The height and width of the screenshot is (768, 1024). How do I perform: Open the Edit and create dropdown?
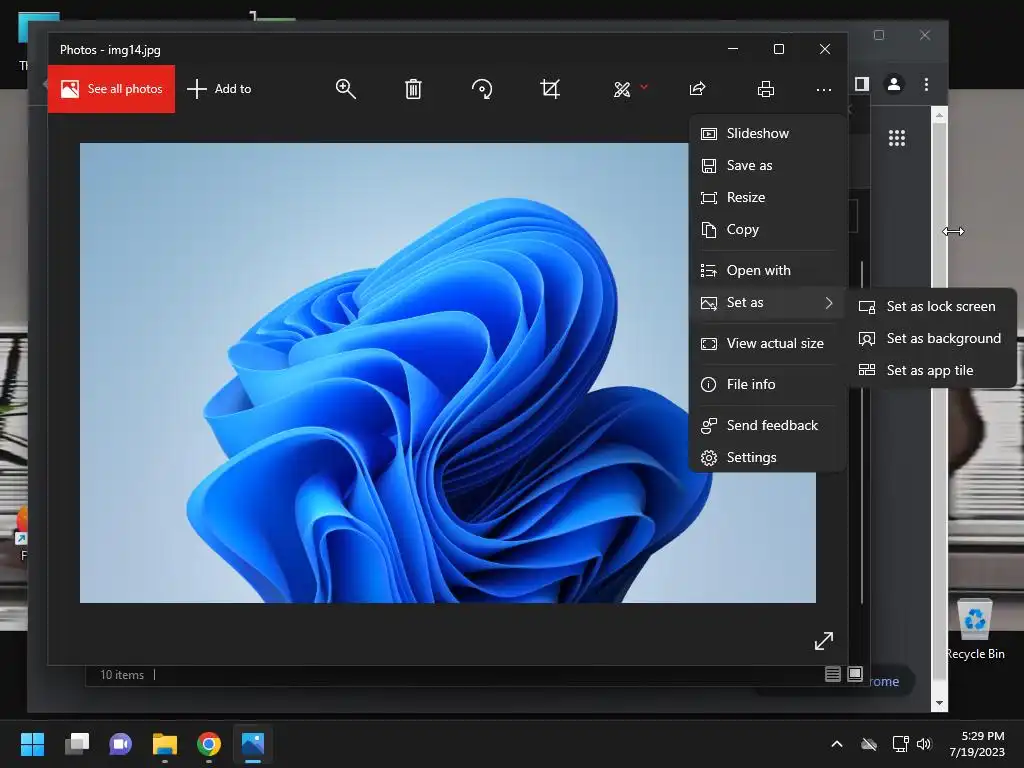(x=630, y=89)
